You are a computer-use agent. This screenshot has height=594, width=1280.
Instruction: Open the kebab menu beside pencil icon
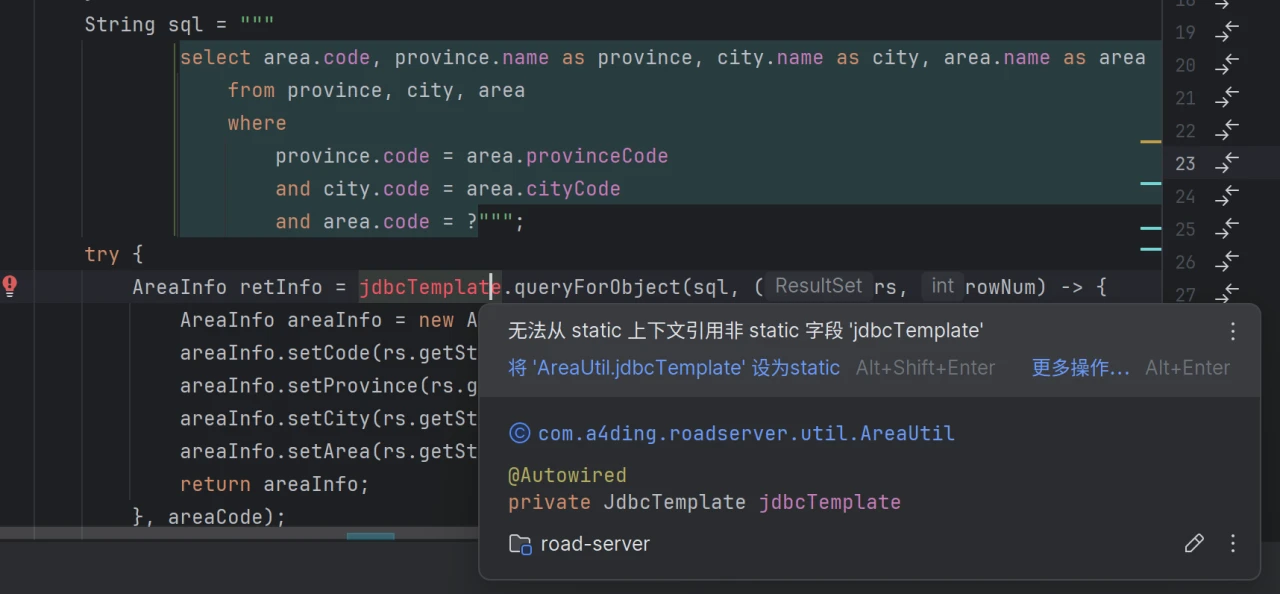(1233, 543)
